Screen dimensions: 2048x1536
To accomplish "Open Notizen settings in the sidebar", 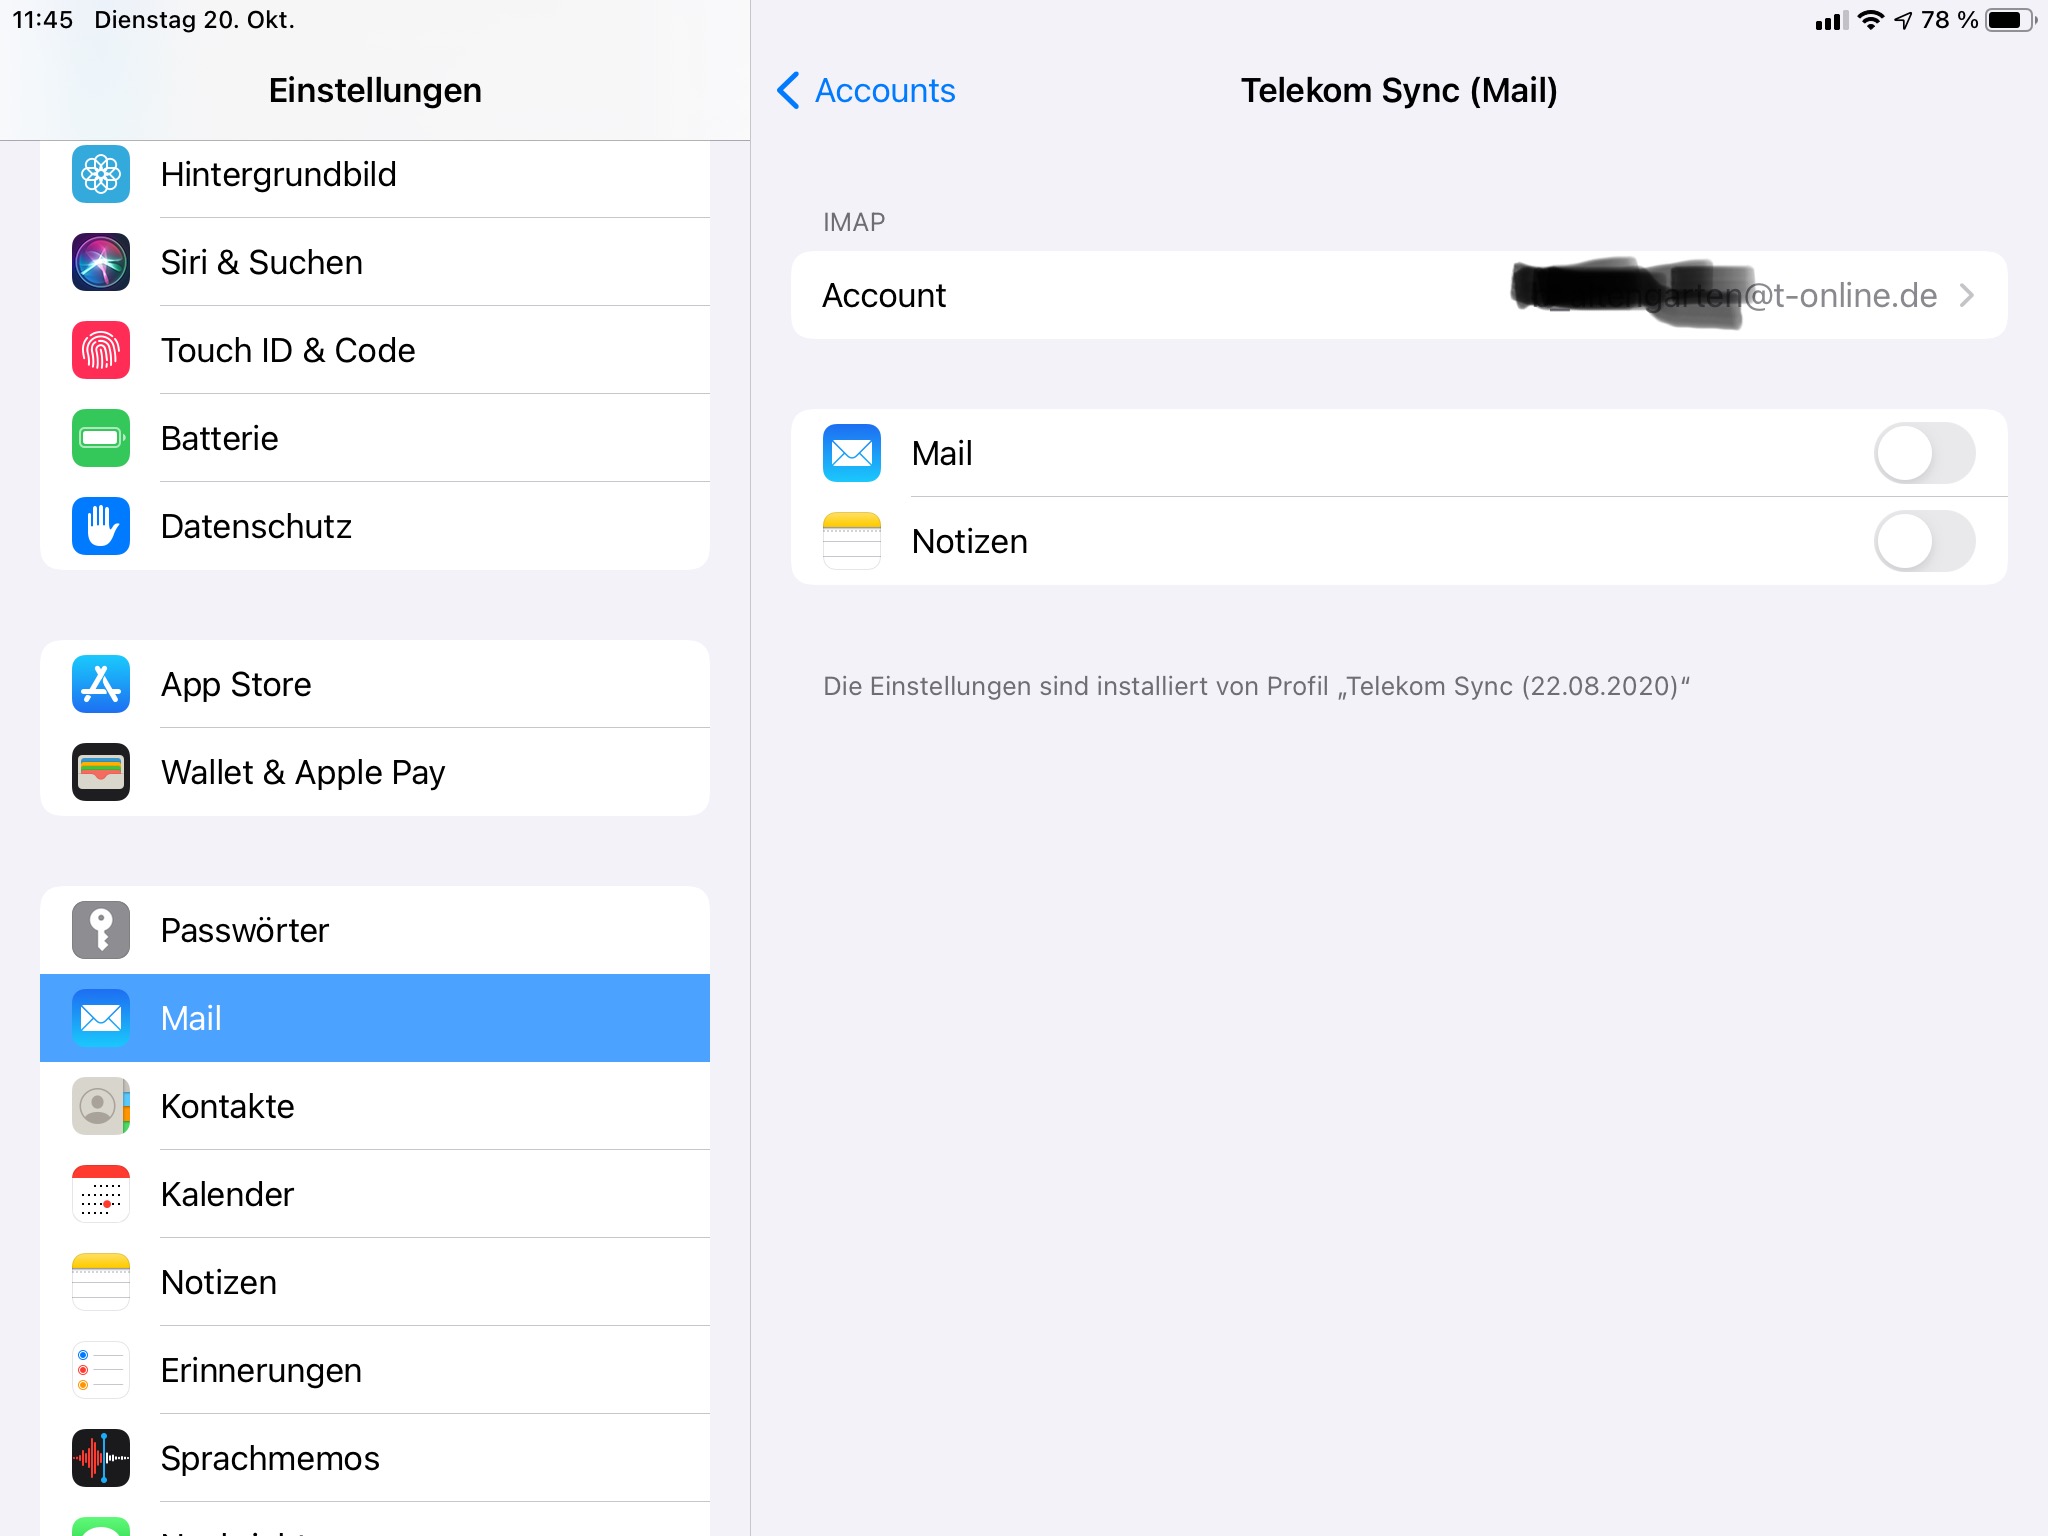I will coord(375,1282).
